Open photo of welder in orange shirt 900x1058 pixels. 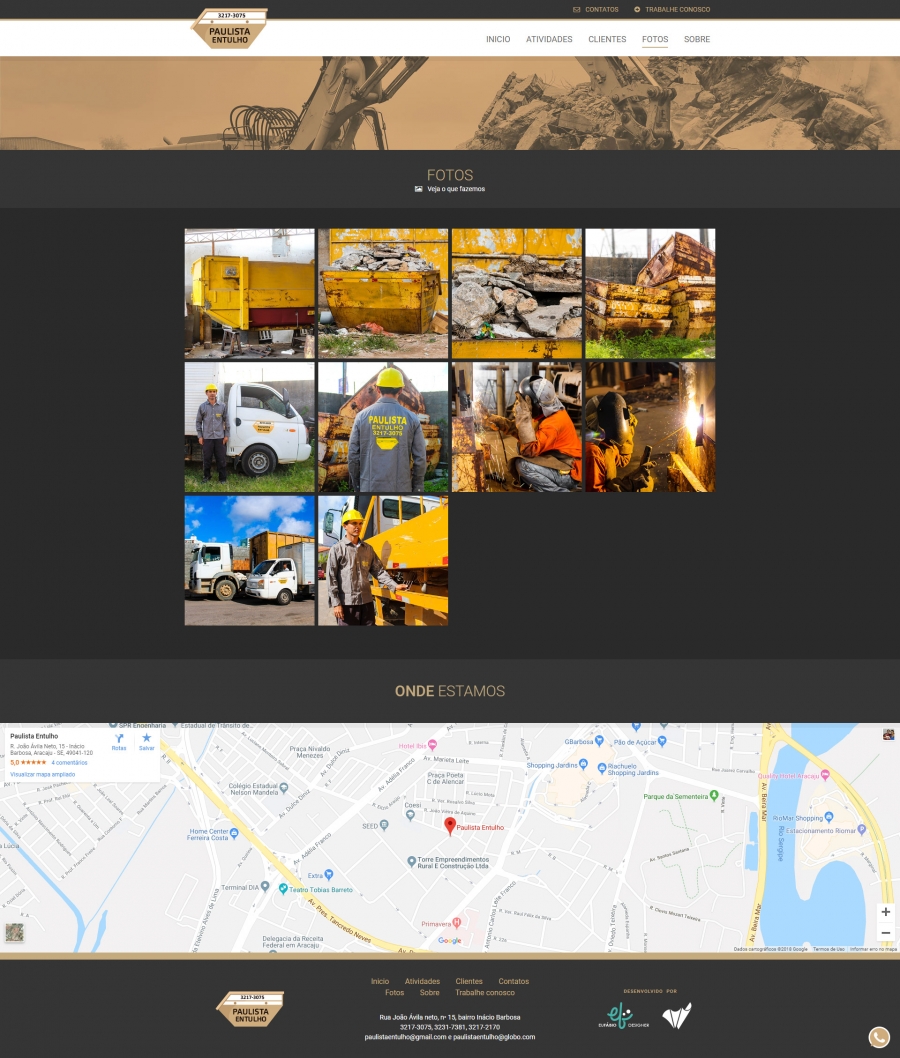tap(517, 427)
